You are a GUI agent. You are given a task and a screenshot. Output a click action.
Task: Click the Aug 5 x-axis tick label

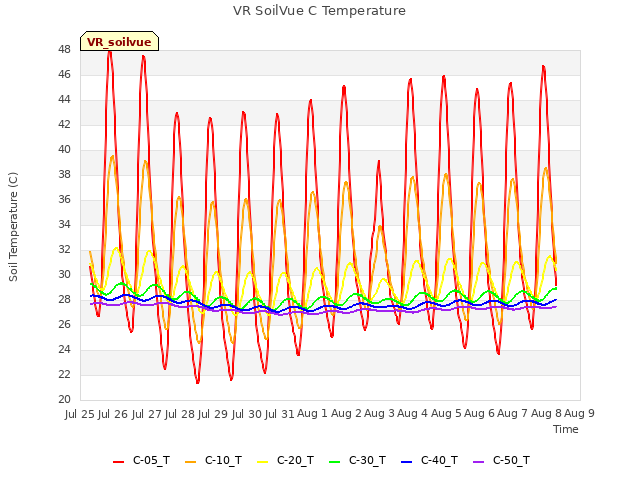point(446,413)
